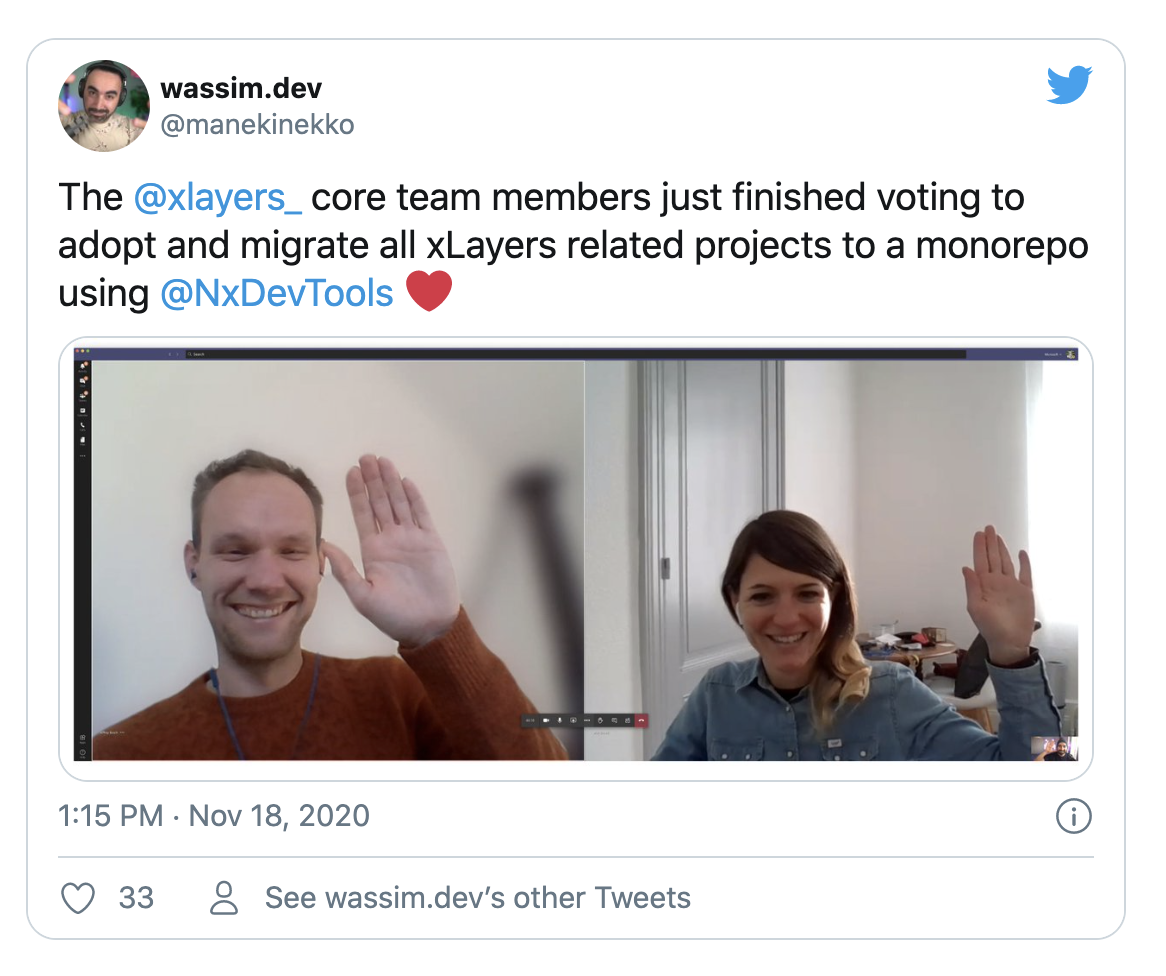Open the @xlayers_ mention link
Viewport: 1166px width, 976px height.
point(218,198)
